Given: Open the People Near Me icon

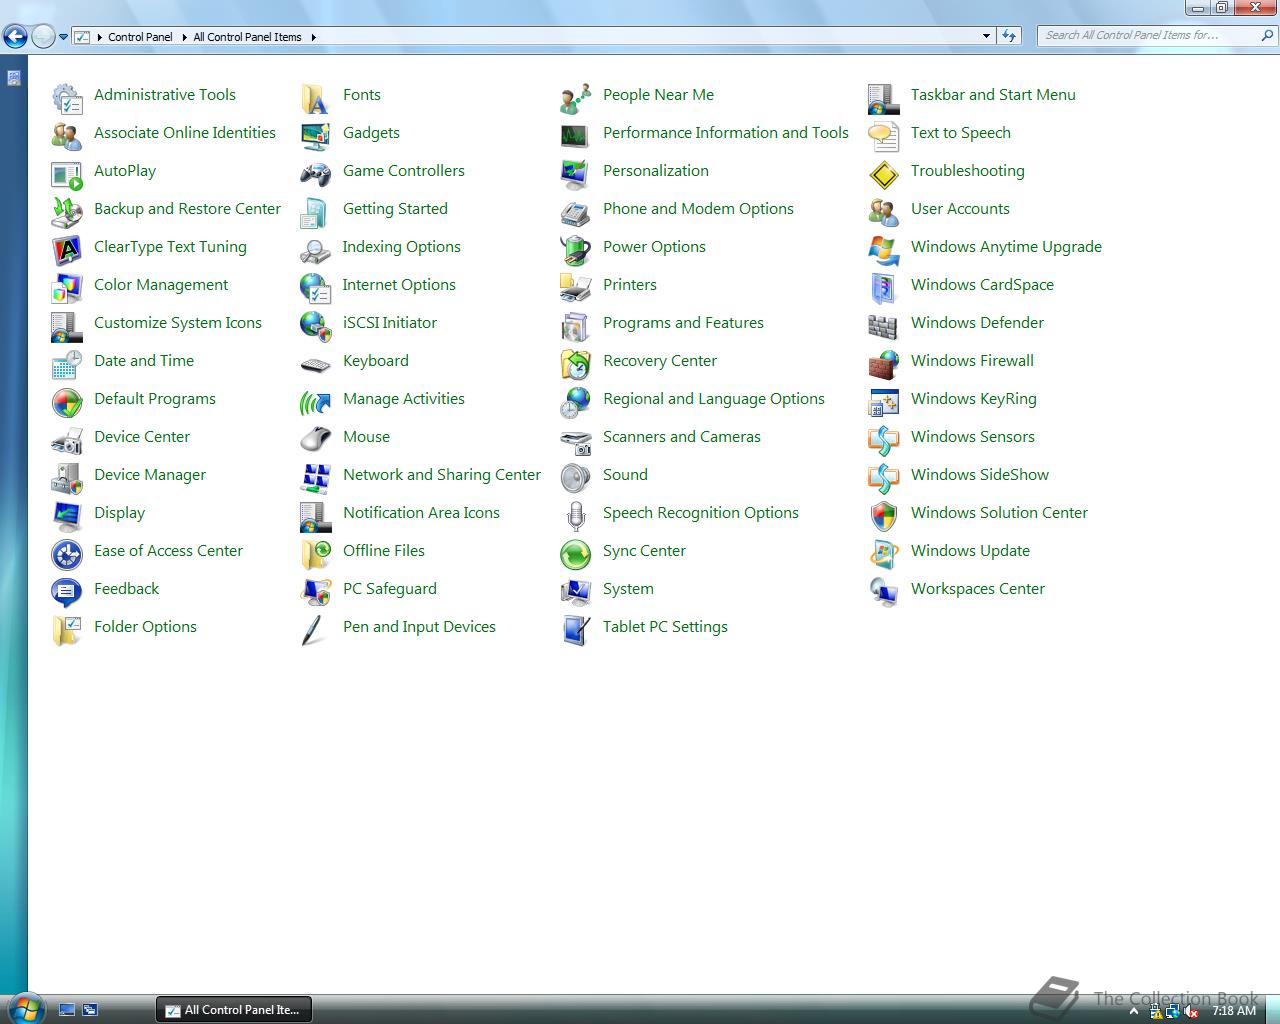Looking at the screenshot, I should point(575,98).
